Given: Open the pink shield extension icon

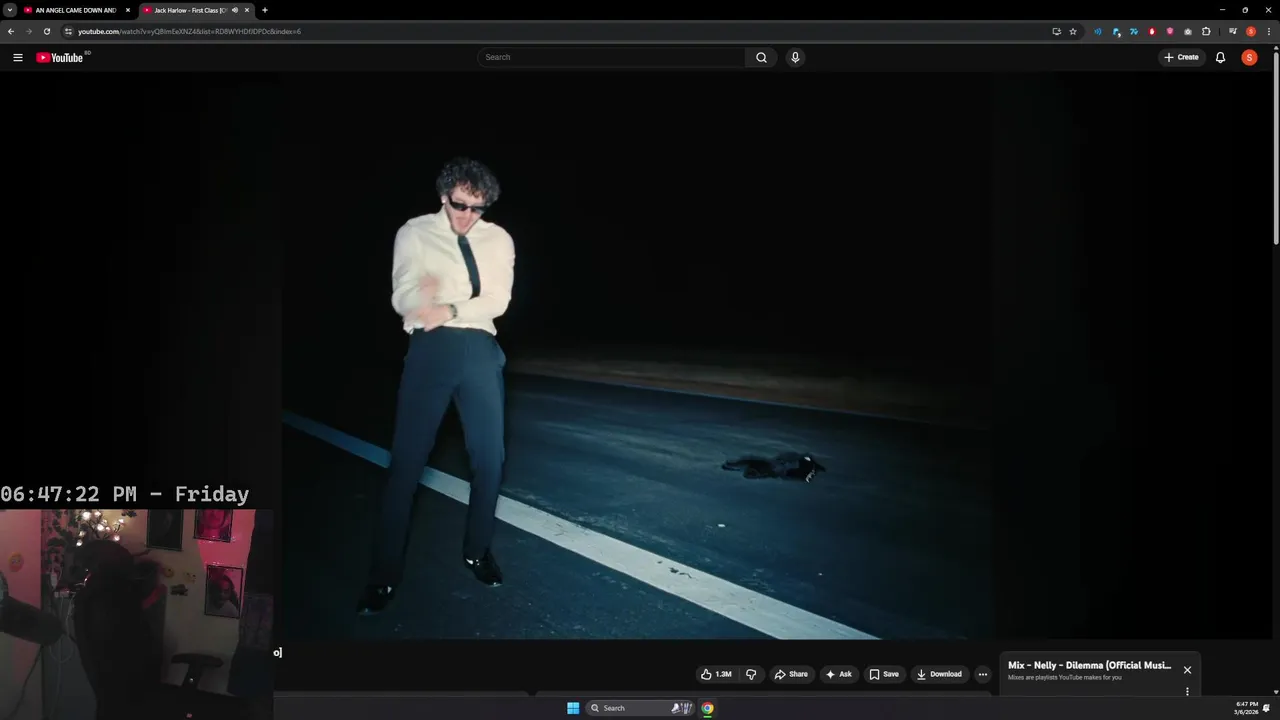Looking at the screenshot, I should coord(1170,31).
